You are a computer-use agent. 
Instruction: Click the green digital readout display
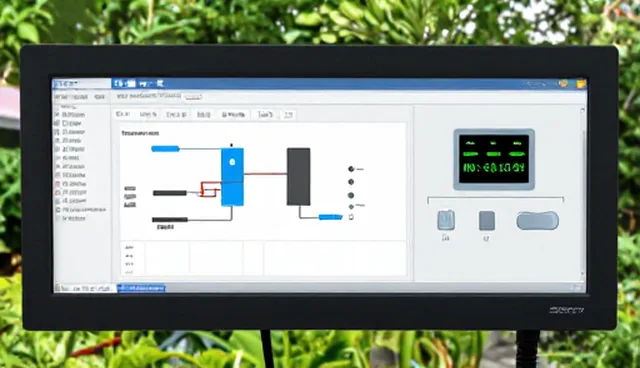click(x=494, y=159)
